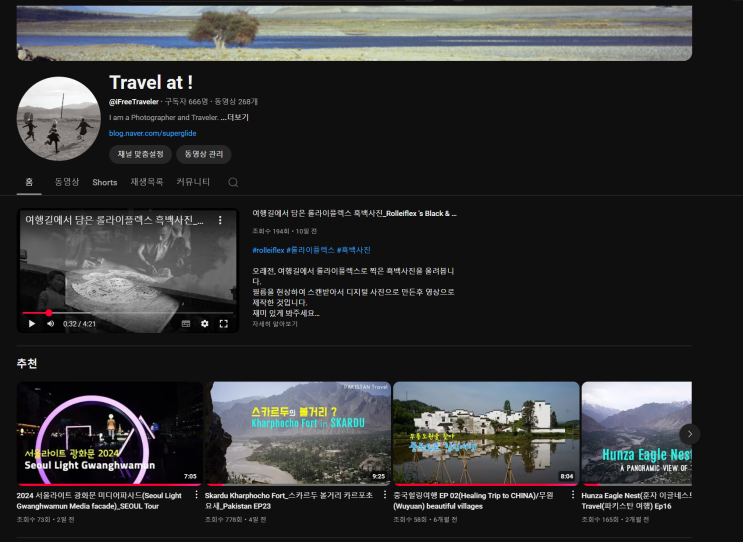Enter fullscreen on the featured video
This screenshot has height=542, width=743.
pyautogui.click(x=224, y=324)
